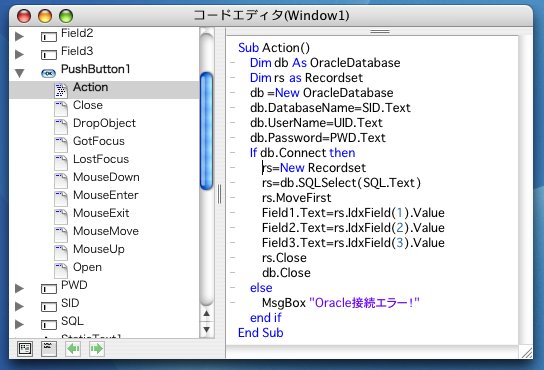Go forward with the green right arrow
This screenshot has width=544, height=370.
coord(96,348)
